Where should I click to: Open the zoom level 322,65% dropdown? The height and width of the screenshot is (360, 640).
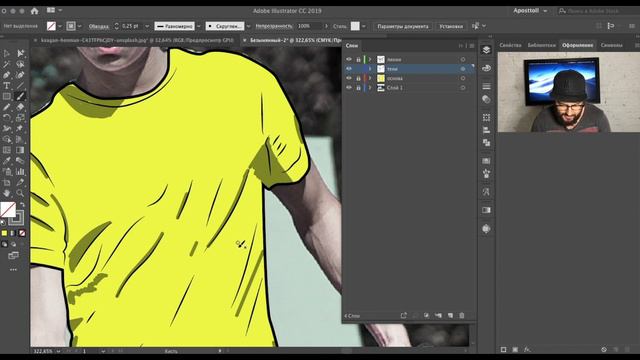pyautogui.click(x=59, y=351)
